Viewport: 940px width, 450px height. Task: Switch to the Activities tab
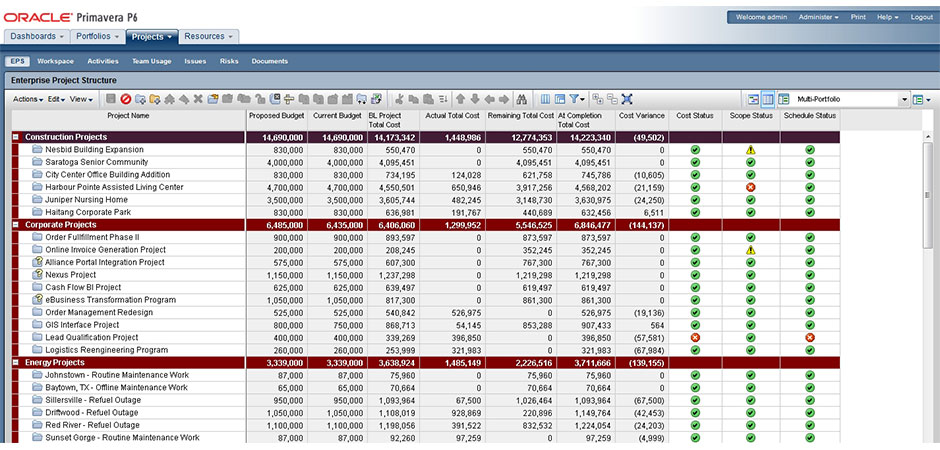103,61
